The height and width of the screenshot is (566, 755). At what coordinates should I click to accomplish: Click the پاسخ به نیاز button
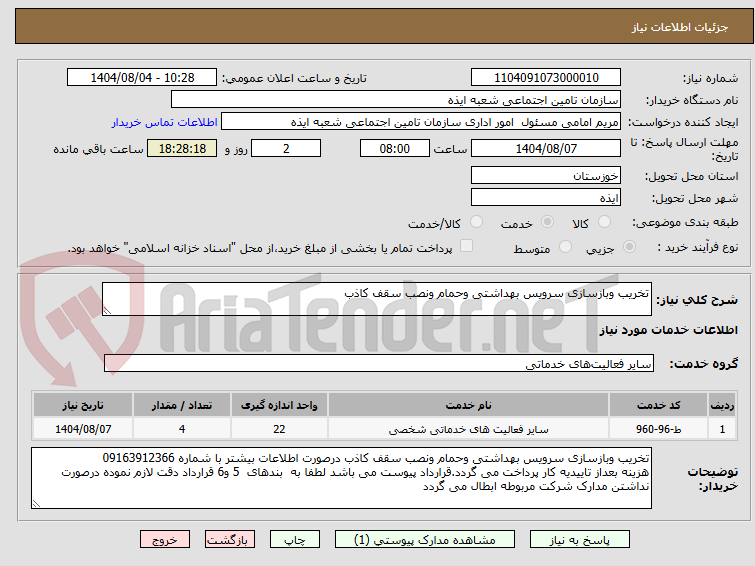click(580, 540)
